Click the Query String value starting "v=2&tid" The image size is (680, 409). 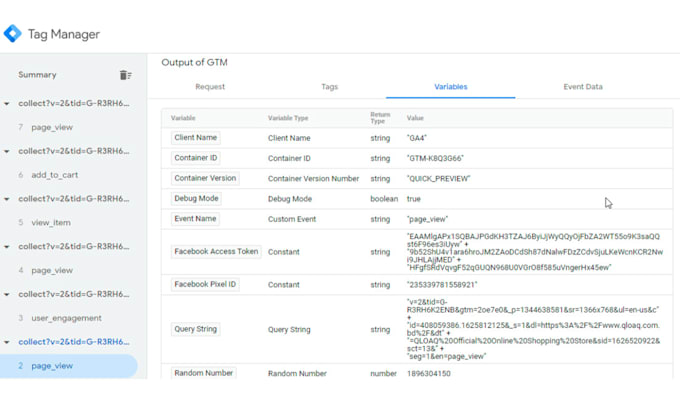(x=533, y=329)
